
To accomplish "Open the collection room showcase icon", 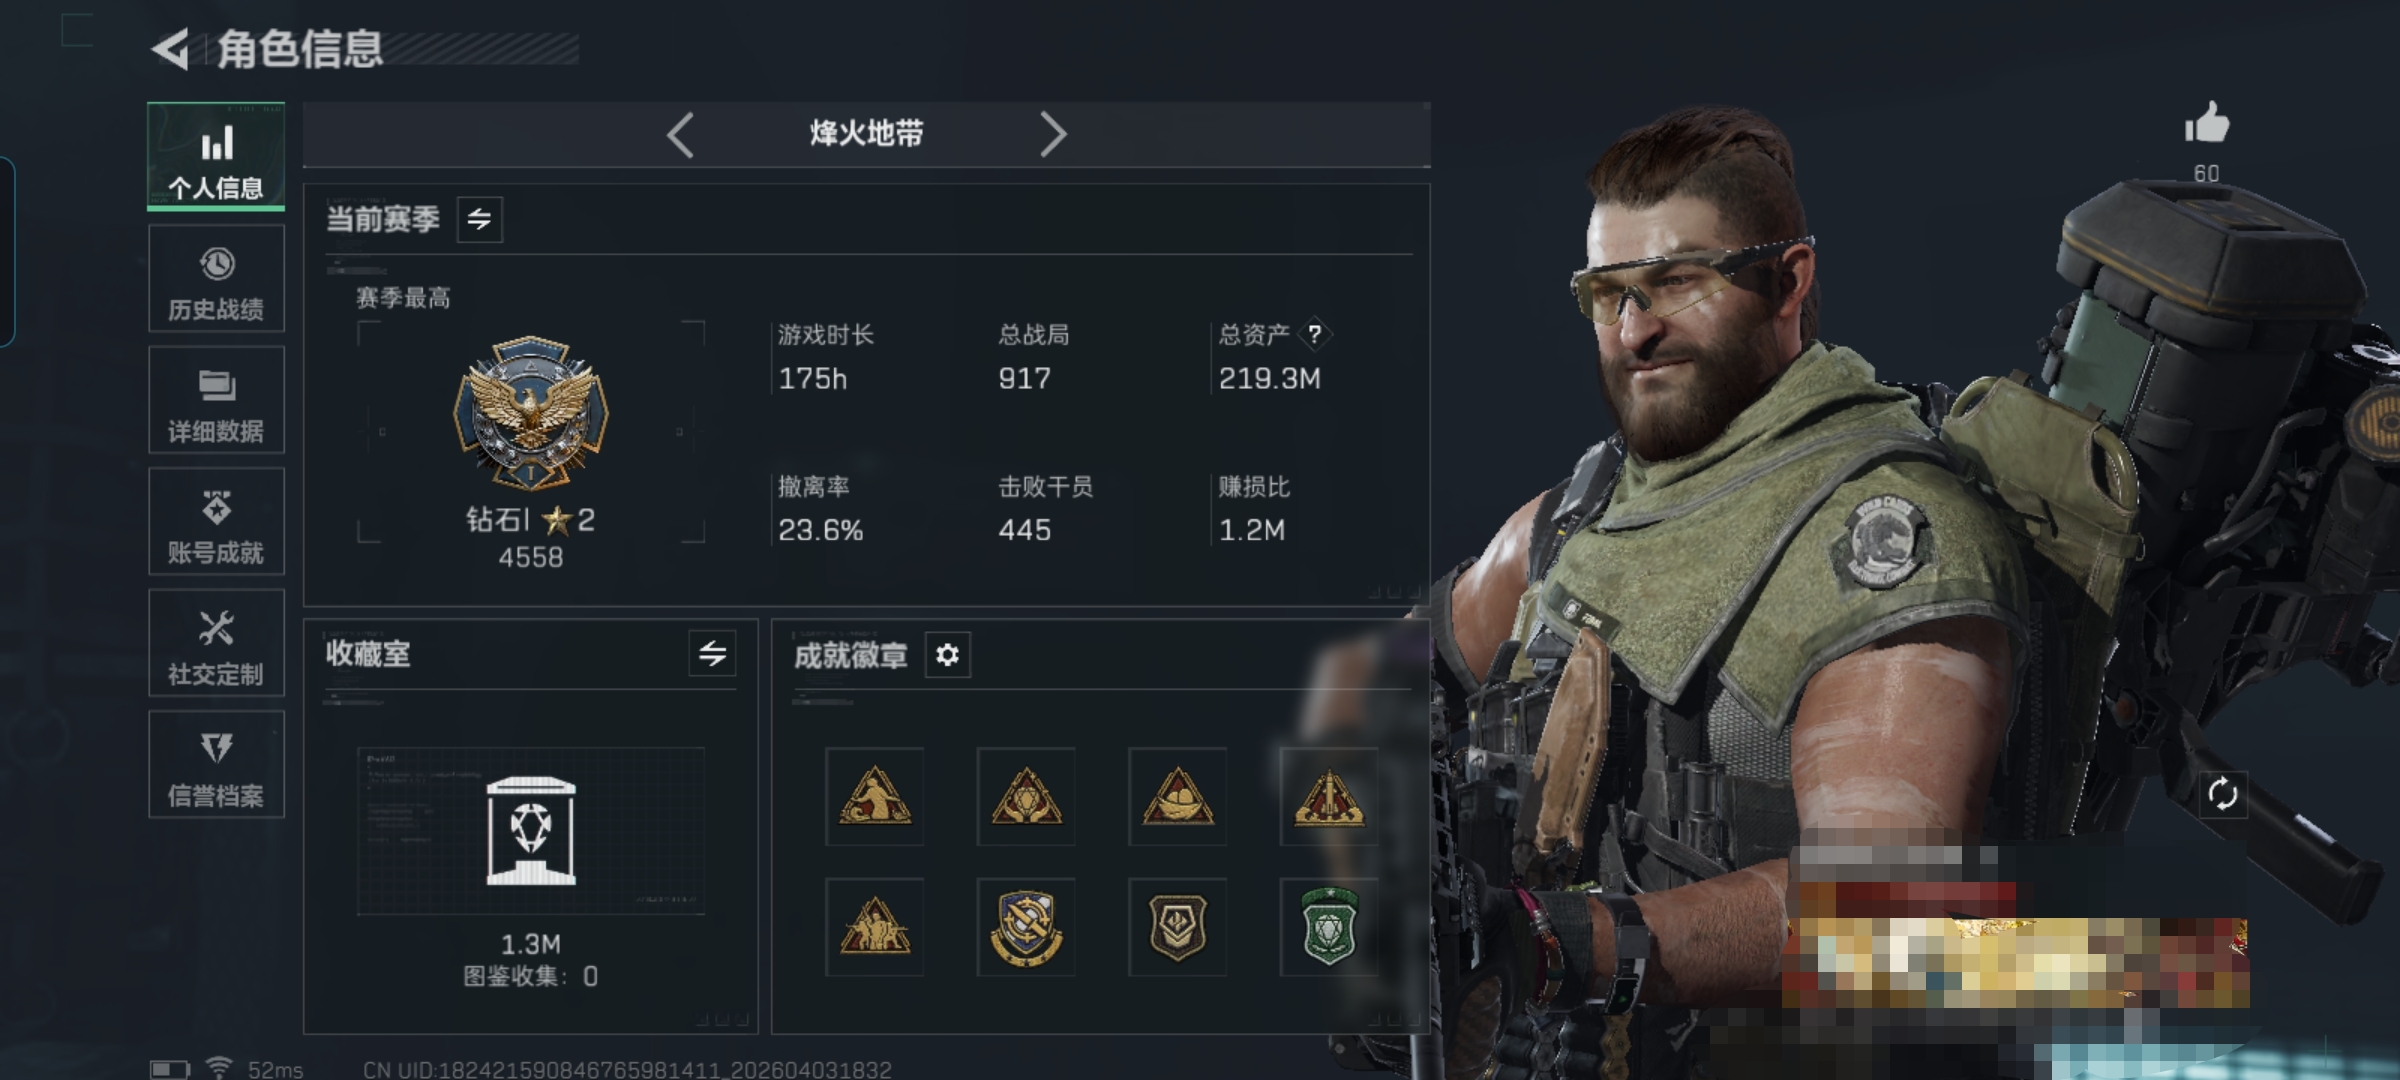I will [x=531, y=831].
